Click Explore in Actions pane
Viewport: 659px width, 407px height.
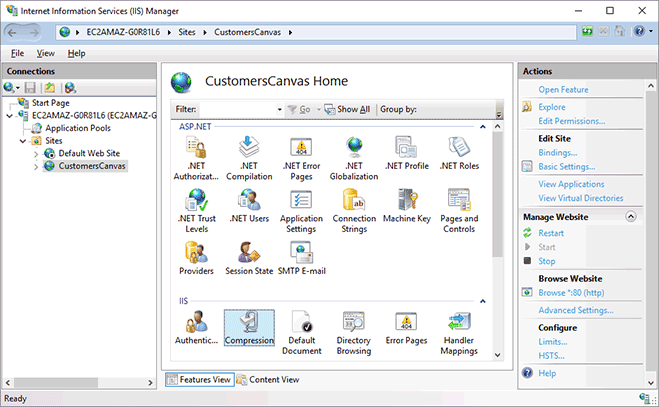(551, 107)
